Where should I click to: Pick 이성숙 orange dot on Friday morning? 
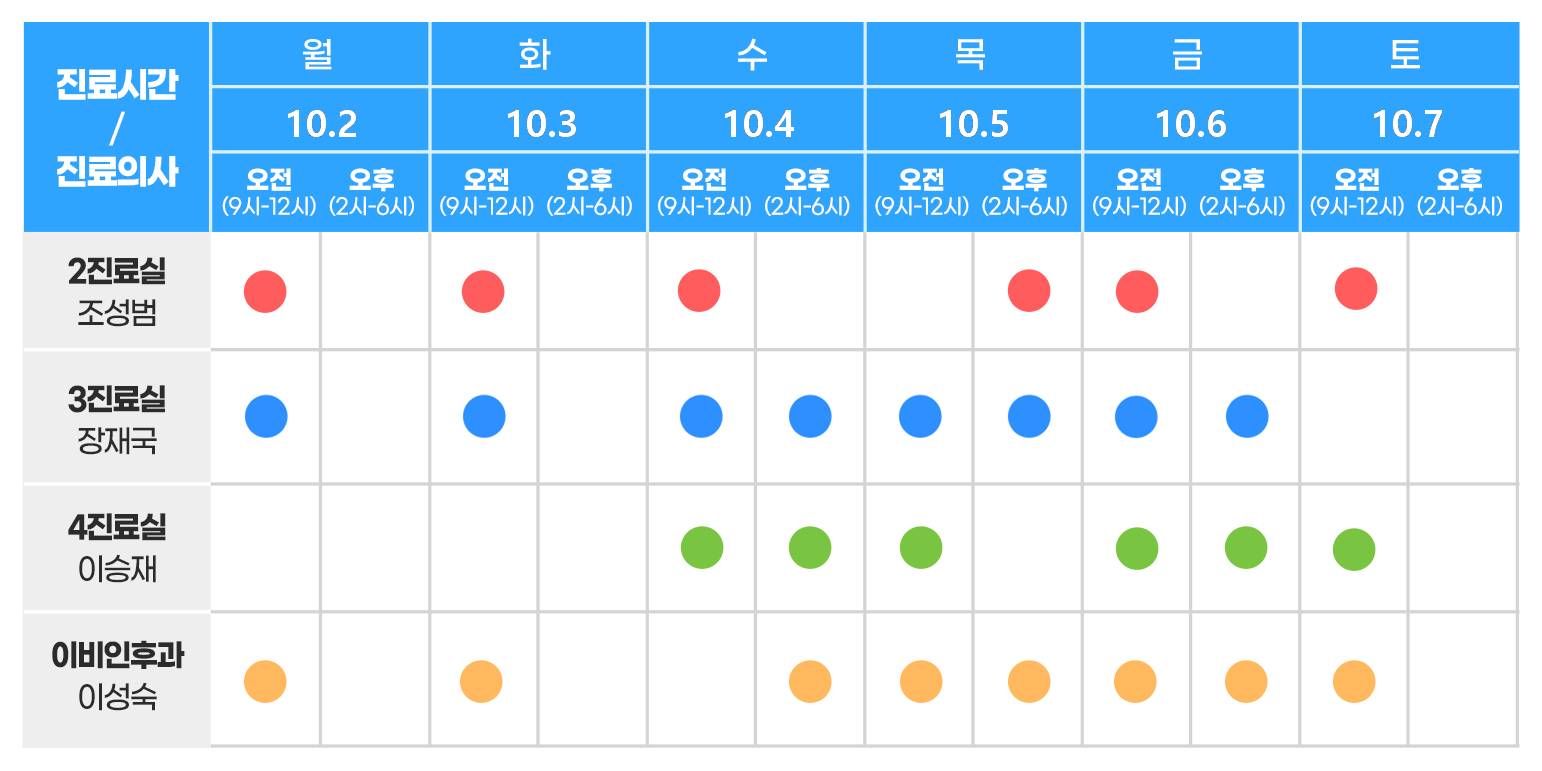point(1137,683)
